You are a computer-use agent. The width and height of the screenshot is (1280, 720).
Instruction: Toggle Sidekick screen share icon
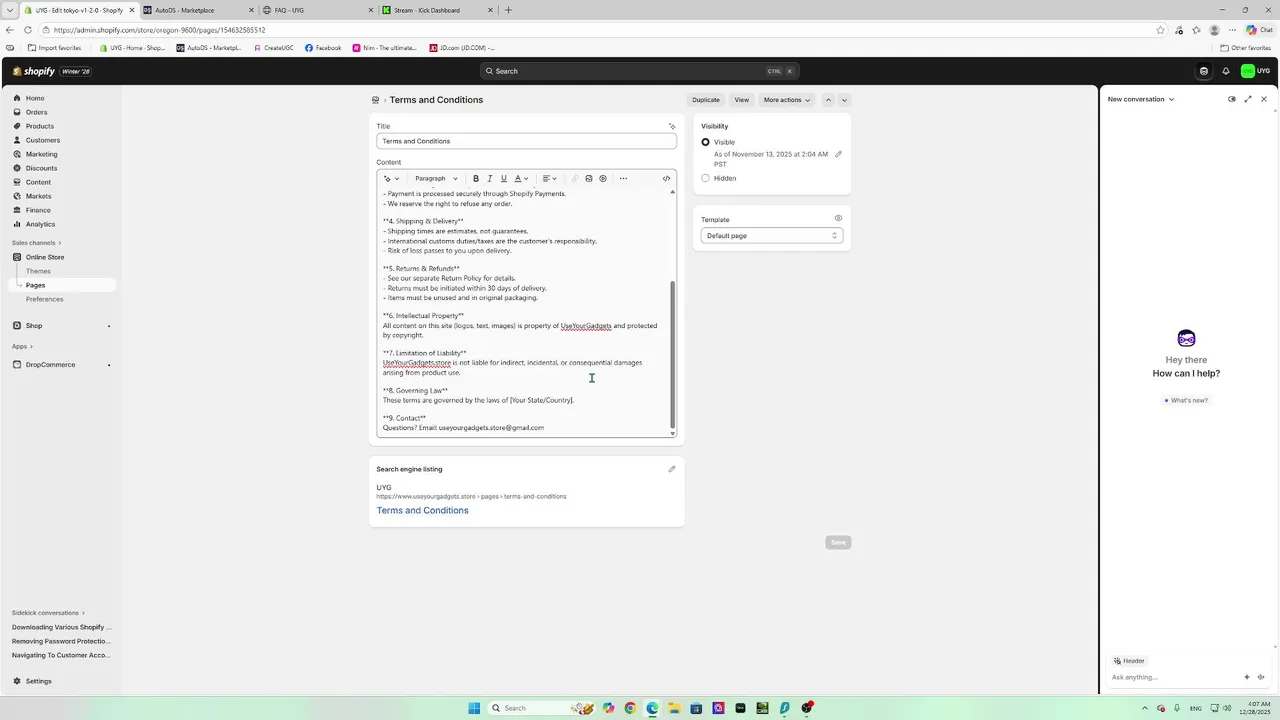[1232, 99]
